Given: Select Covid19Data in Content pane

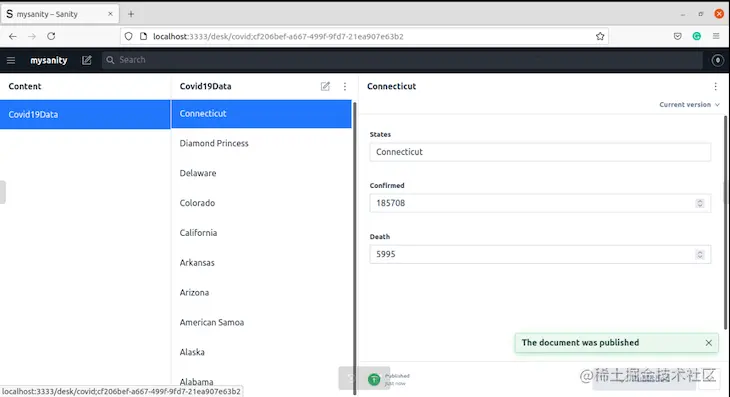Looking at the screenshot, I should 85,114.
